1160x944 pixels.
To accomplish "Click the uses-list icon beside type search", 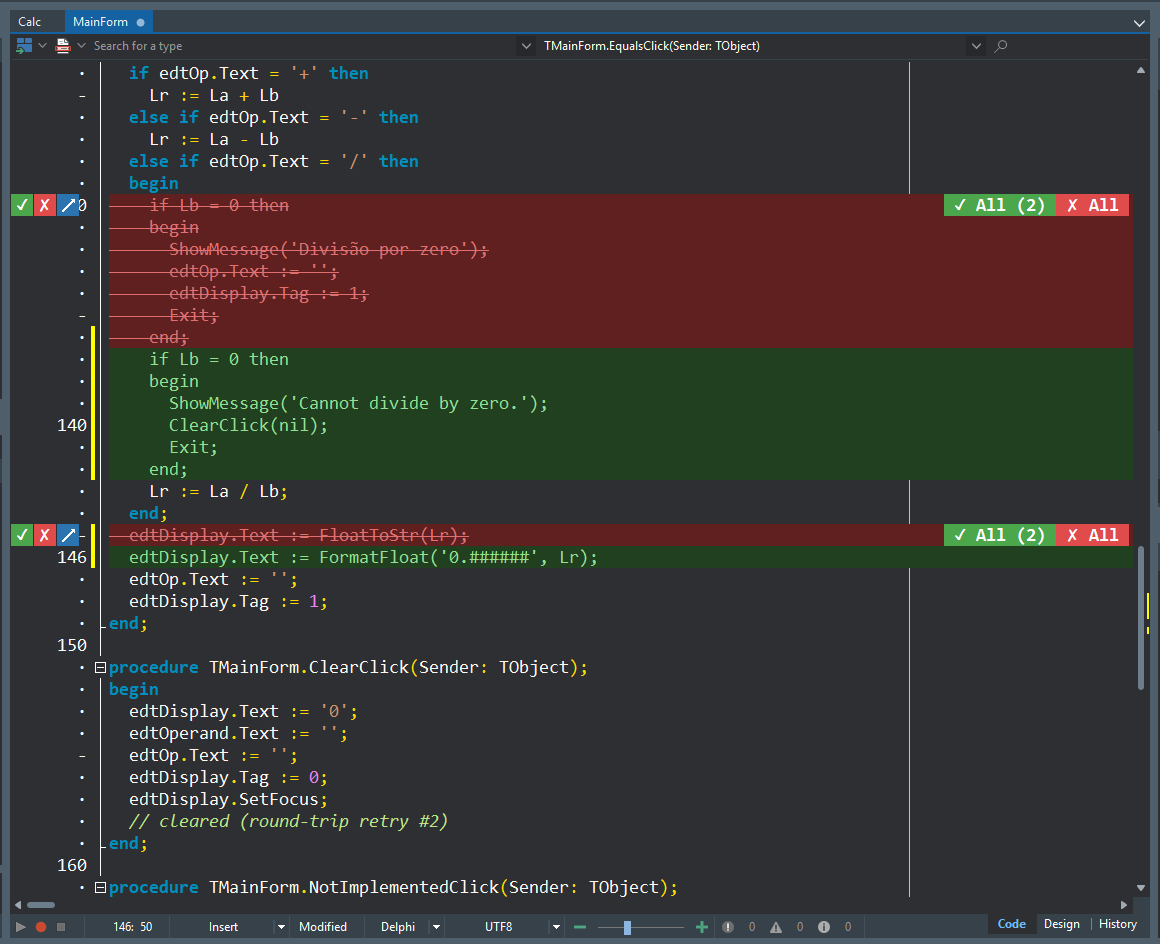I will (64, 46).
